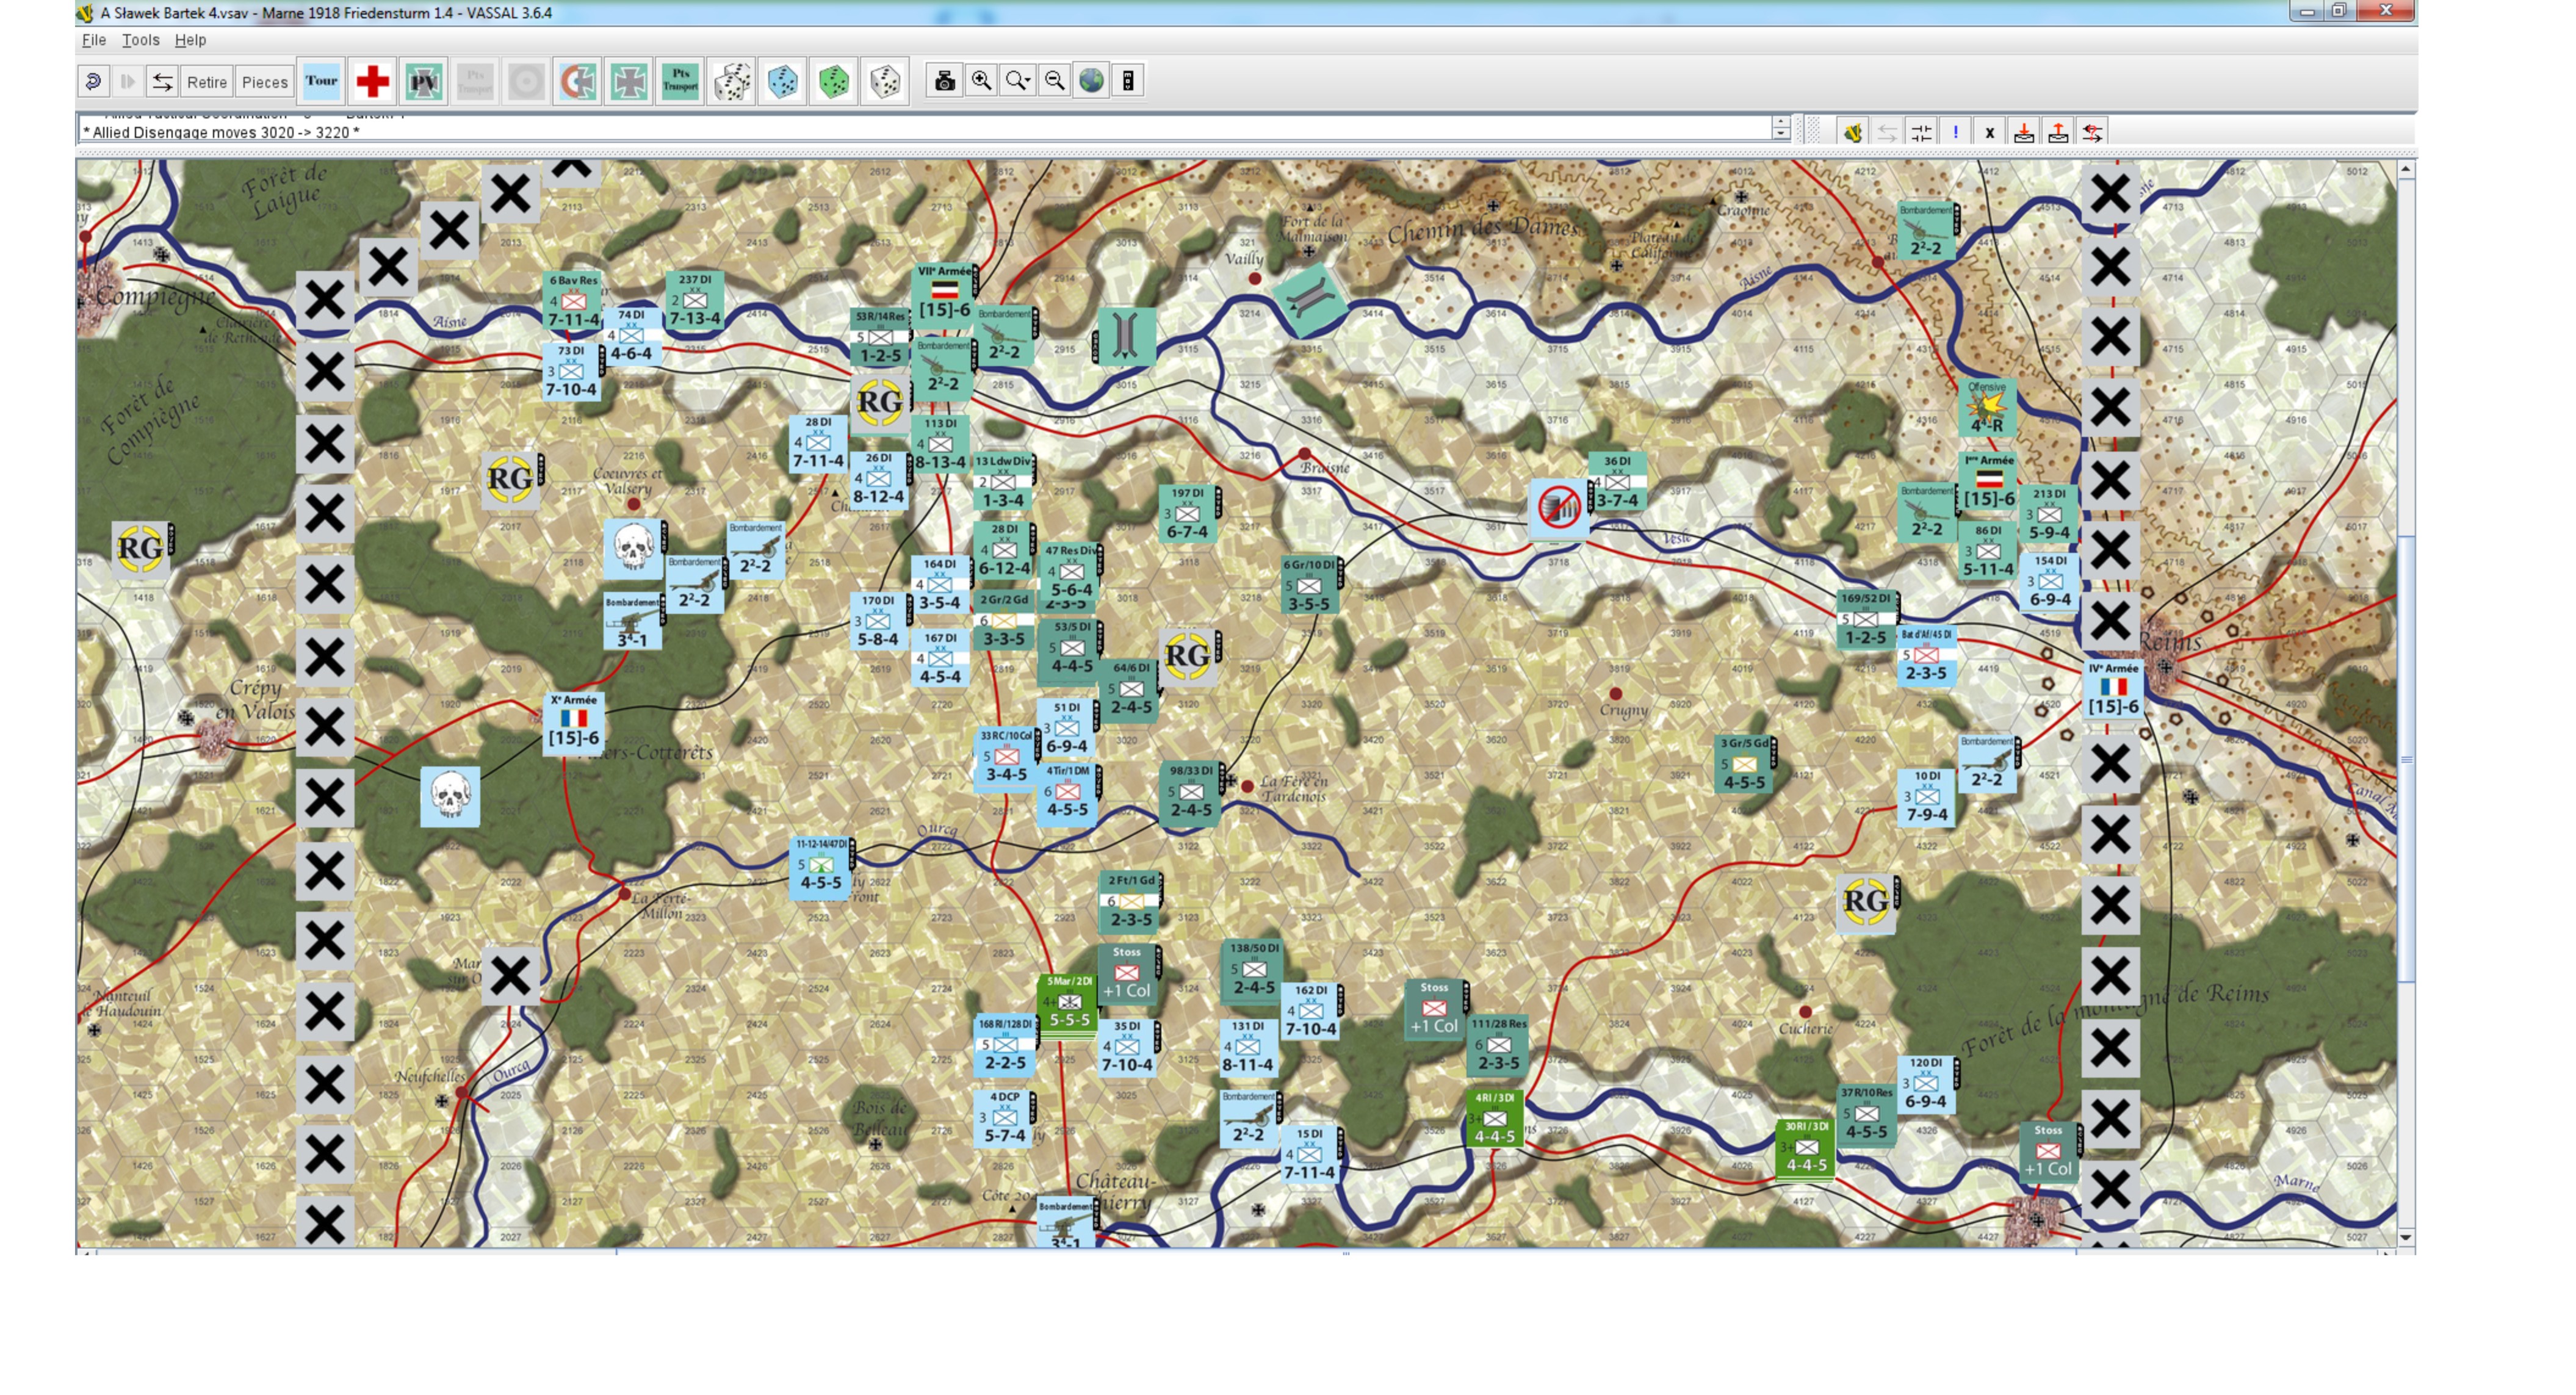Screen dimensions: 2576x1395
Task: Click the red up-arrow outbox icon
Action: click(x=2058, y=132)
